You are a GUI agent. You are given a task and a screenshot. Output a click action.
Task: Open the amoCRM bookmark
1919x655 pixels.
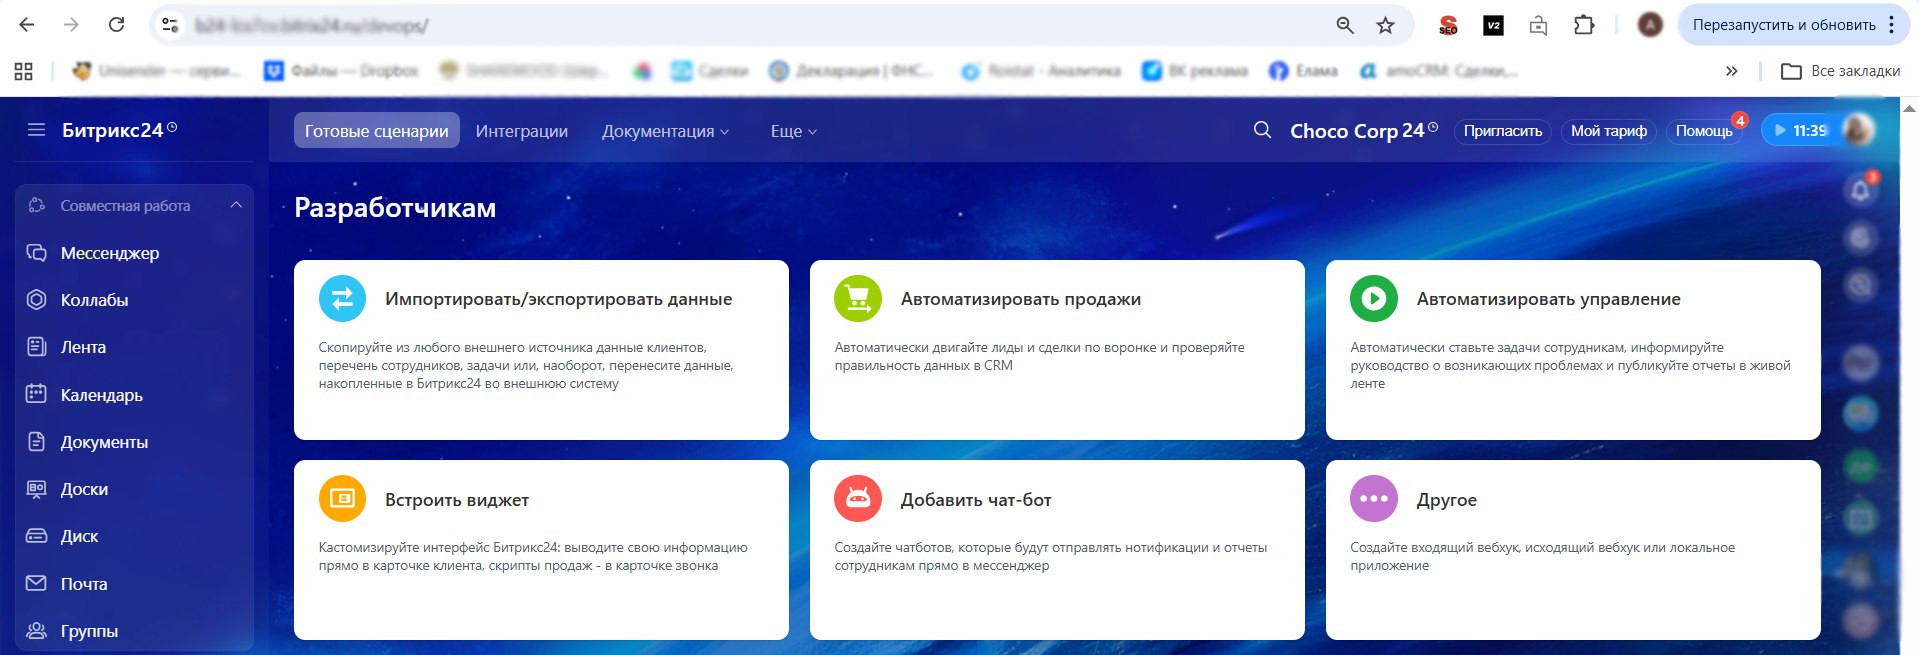click(1439, 71)
